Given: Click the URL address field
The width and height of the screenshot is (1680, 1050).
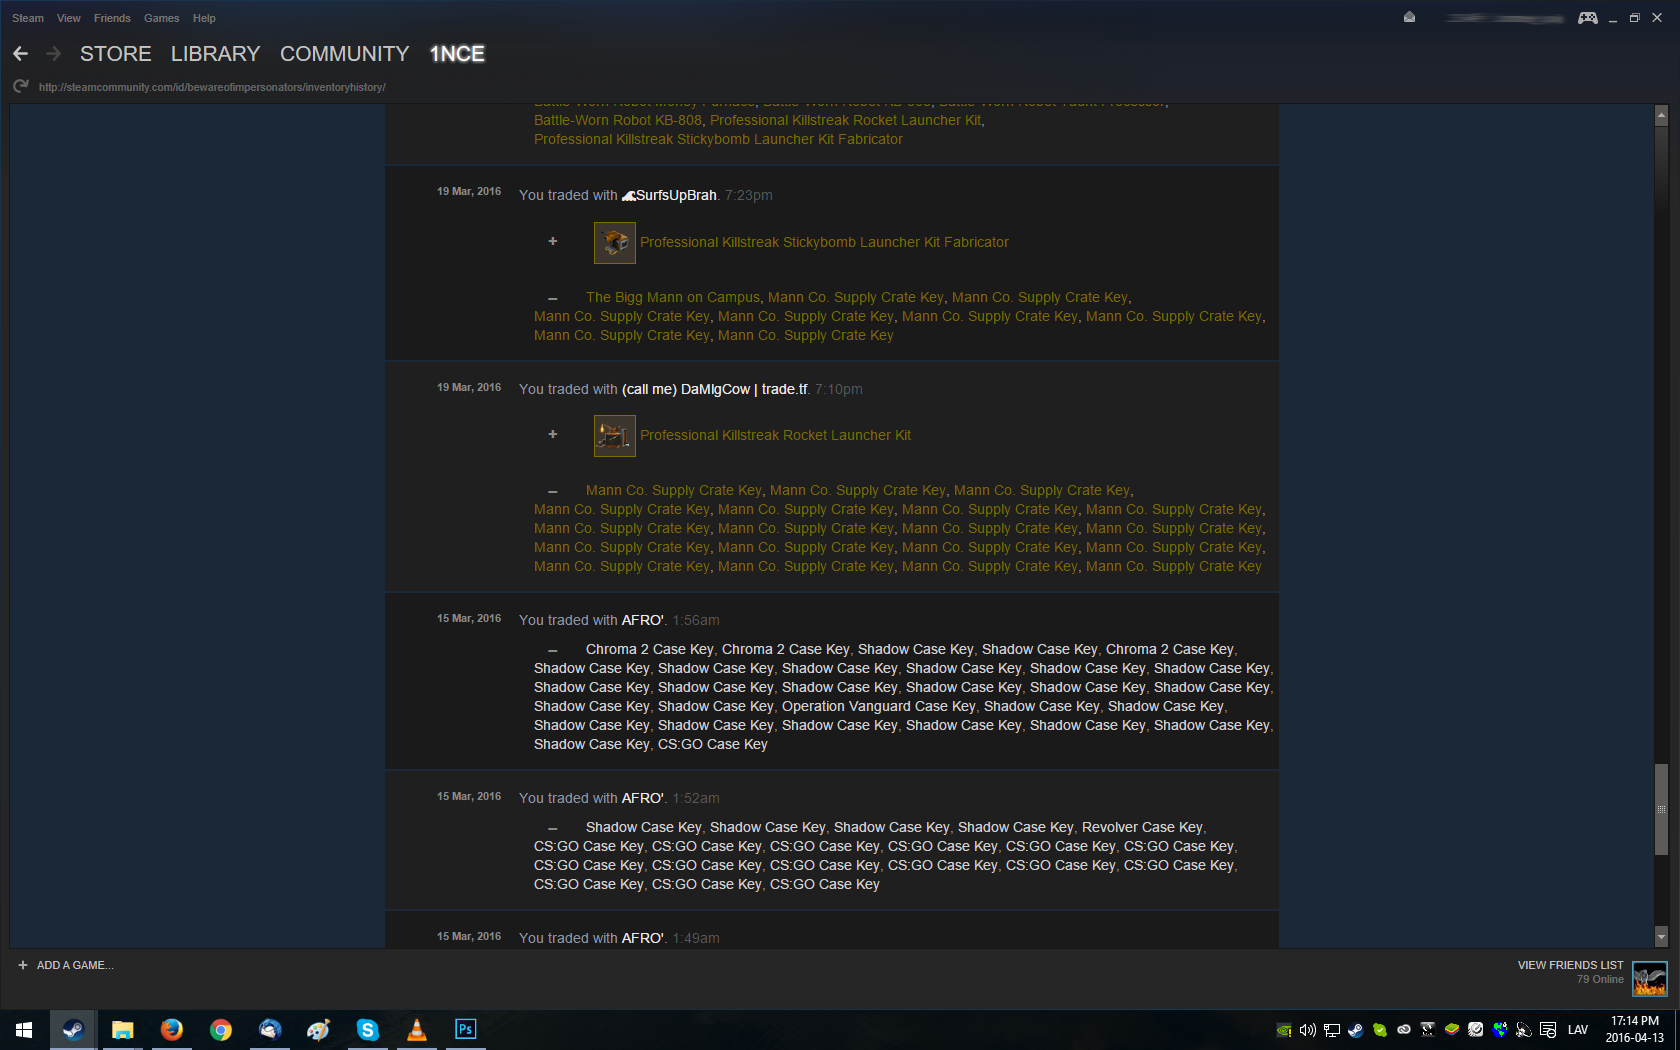Looking at the screenshot, I should (x=212, y=87).
